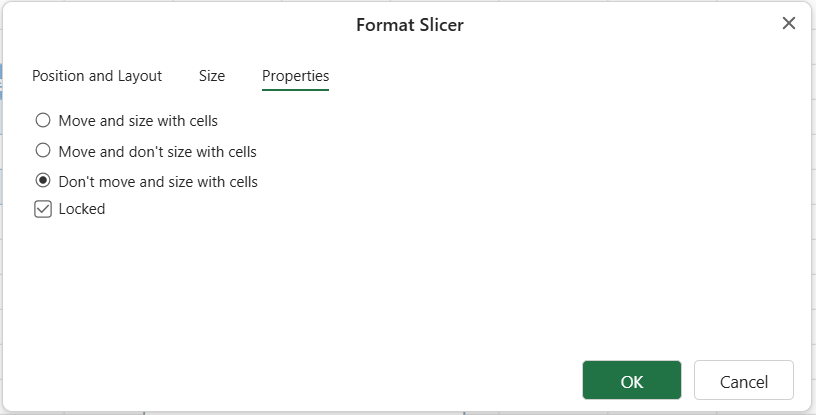The height and width of the screenshot is (415, 816).
Task: Select the Properties tab
Action: click(x=296, y=76)
